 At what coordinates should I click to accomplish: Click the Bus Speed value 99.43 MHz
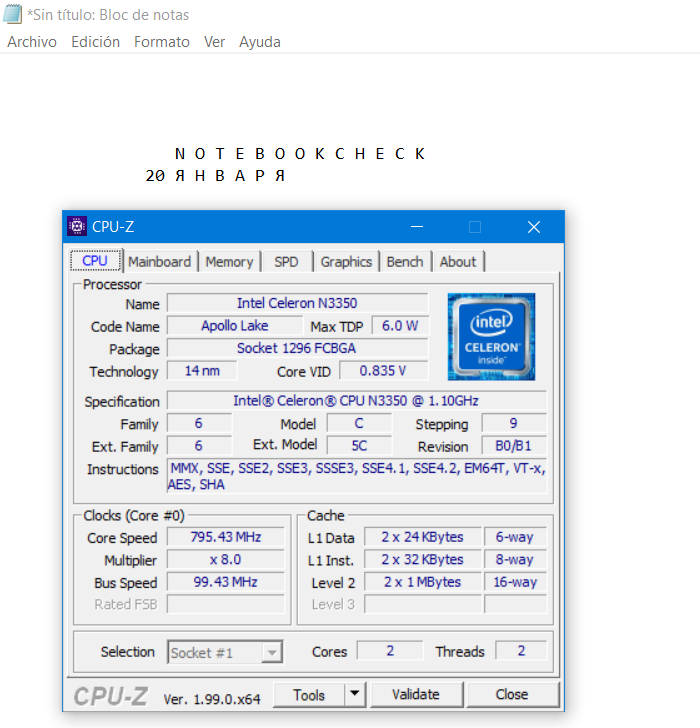pos(226,582)
